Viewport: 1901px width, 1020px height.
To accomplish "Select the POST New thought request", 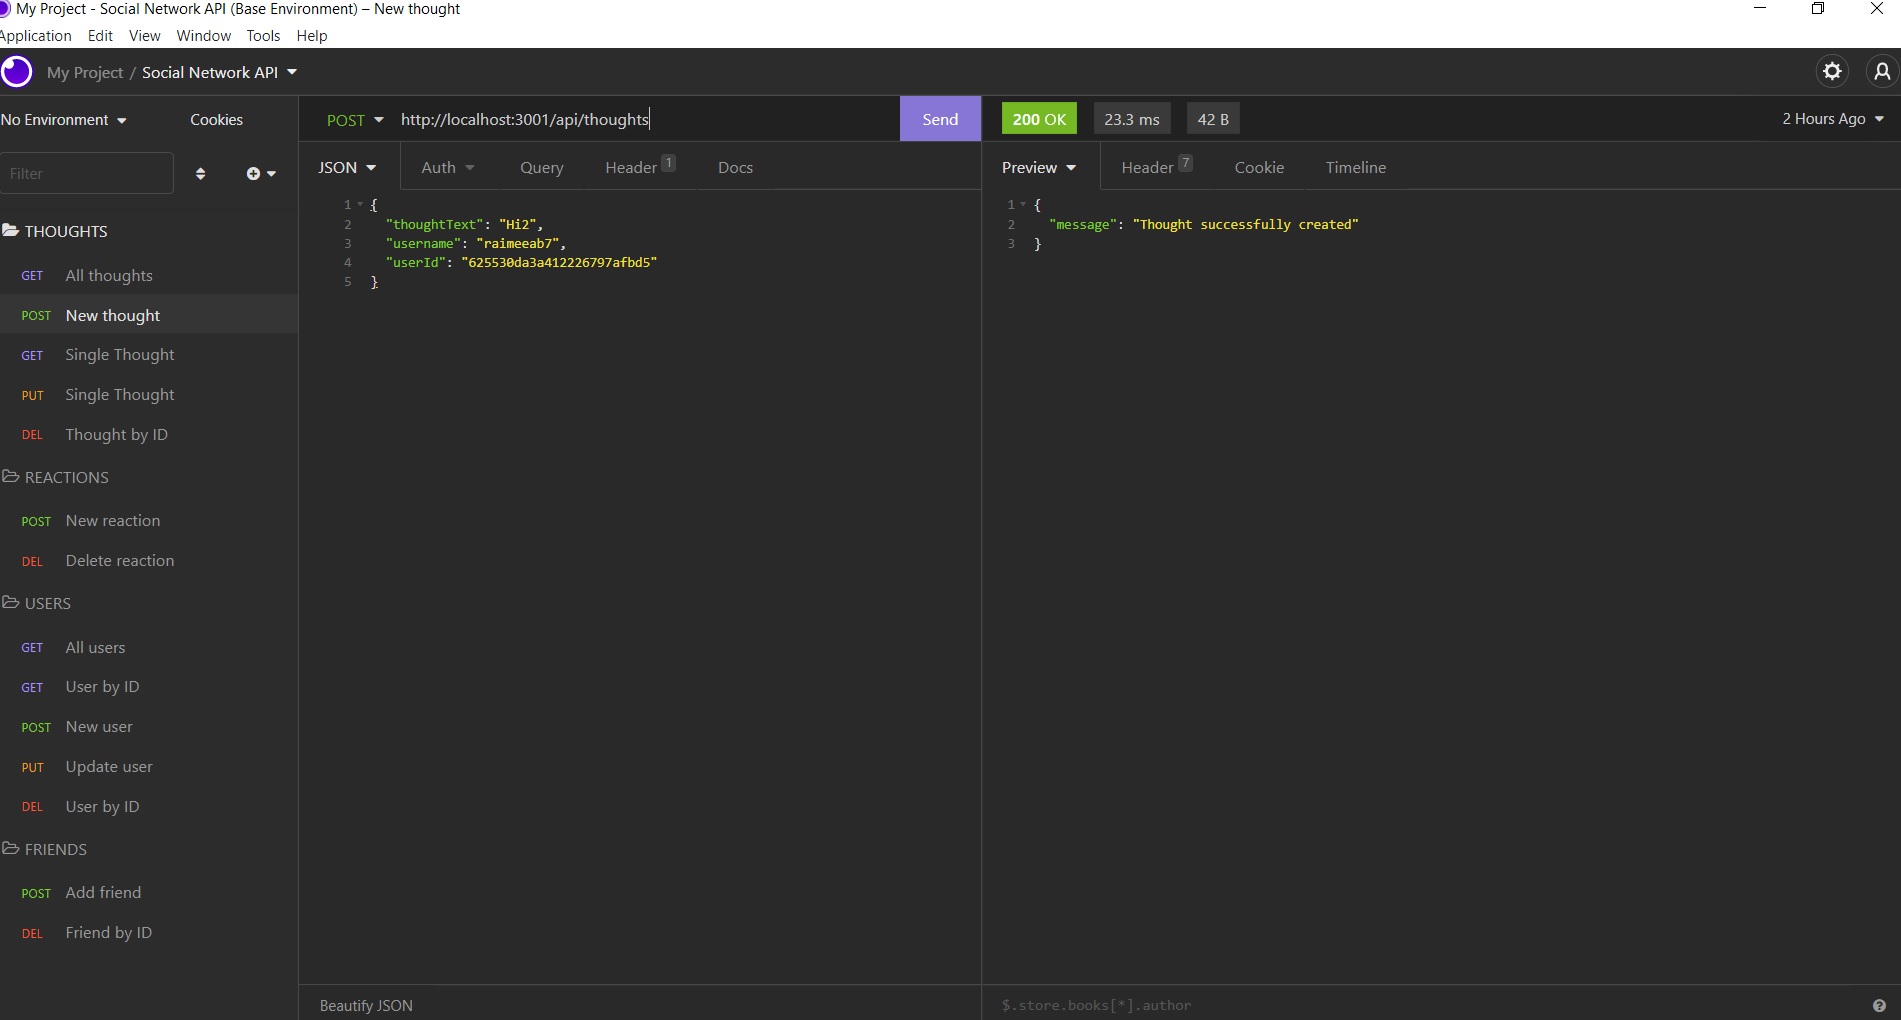I will tap(149, 316).
